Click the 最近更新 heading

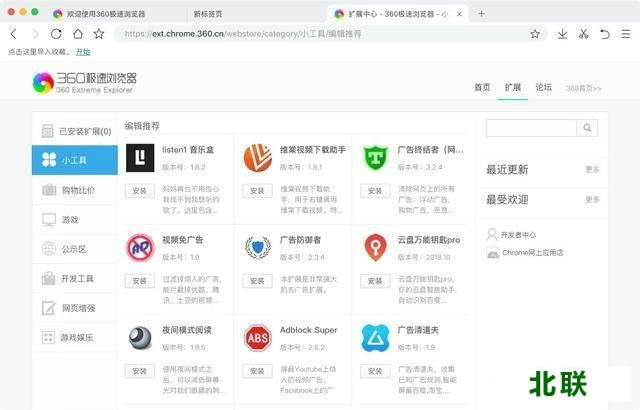click(507, 169)
